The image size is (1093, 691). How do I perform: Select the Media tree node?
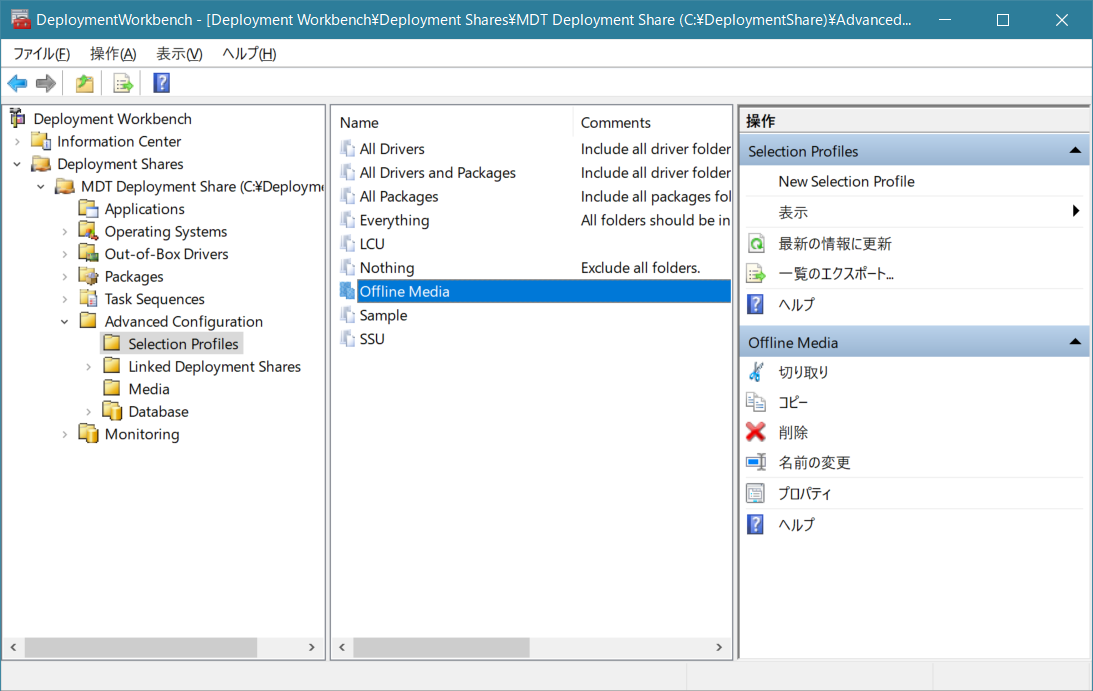[148, 388]
